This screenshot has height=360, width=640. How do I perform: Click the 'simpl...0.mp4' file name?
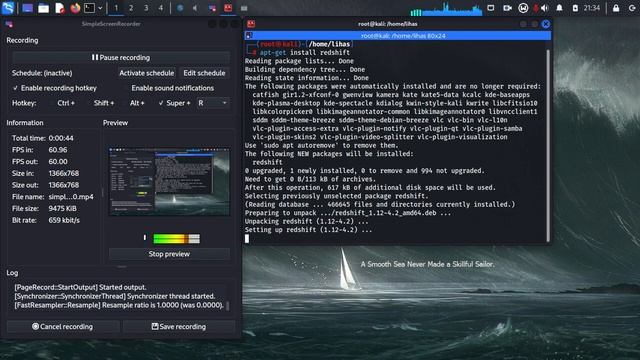click(71, 197)
